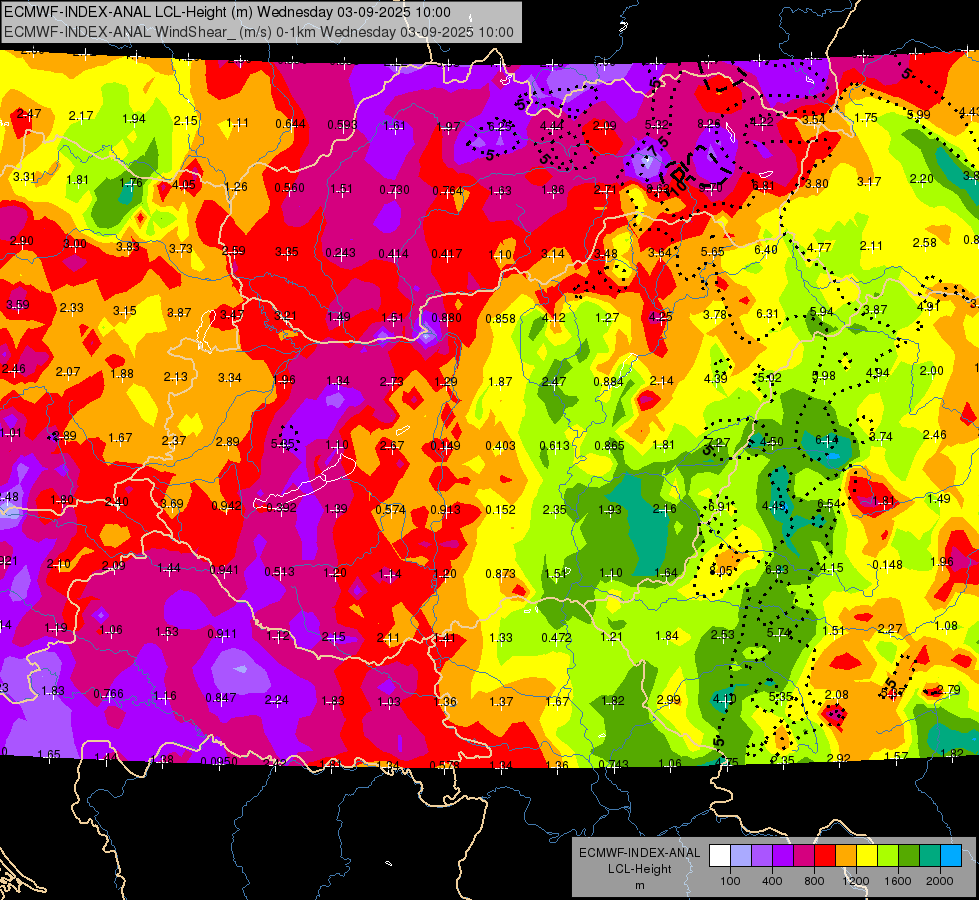Viewport: 979px width, 900px height.
Task: Click legend scale label 1200
Action: [x=855, y=881]
